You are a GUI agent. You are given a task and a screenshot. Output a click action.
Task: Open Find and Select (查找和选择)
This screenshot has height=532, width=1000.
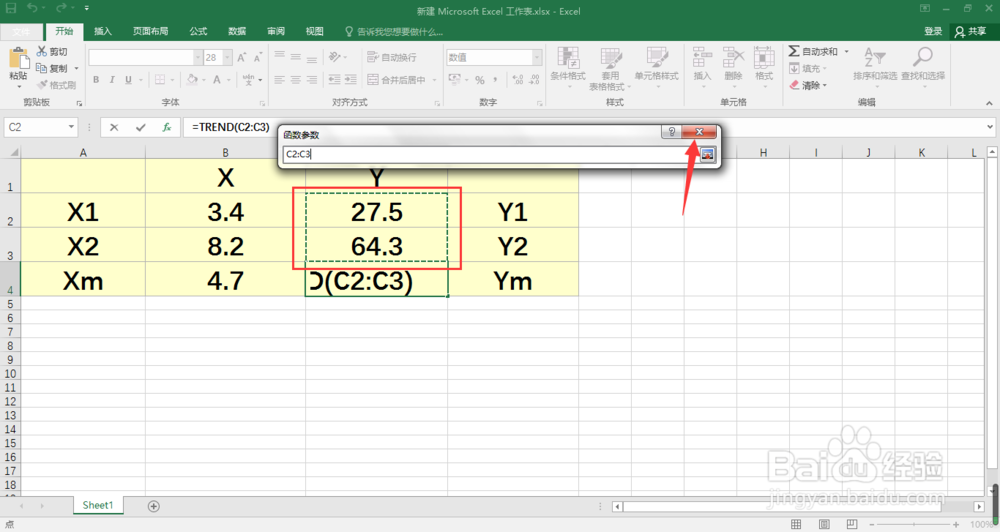coord(923,66)
